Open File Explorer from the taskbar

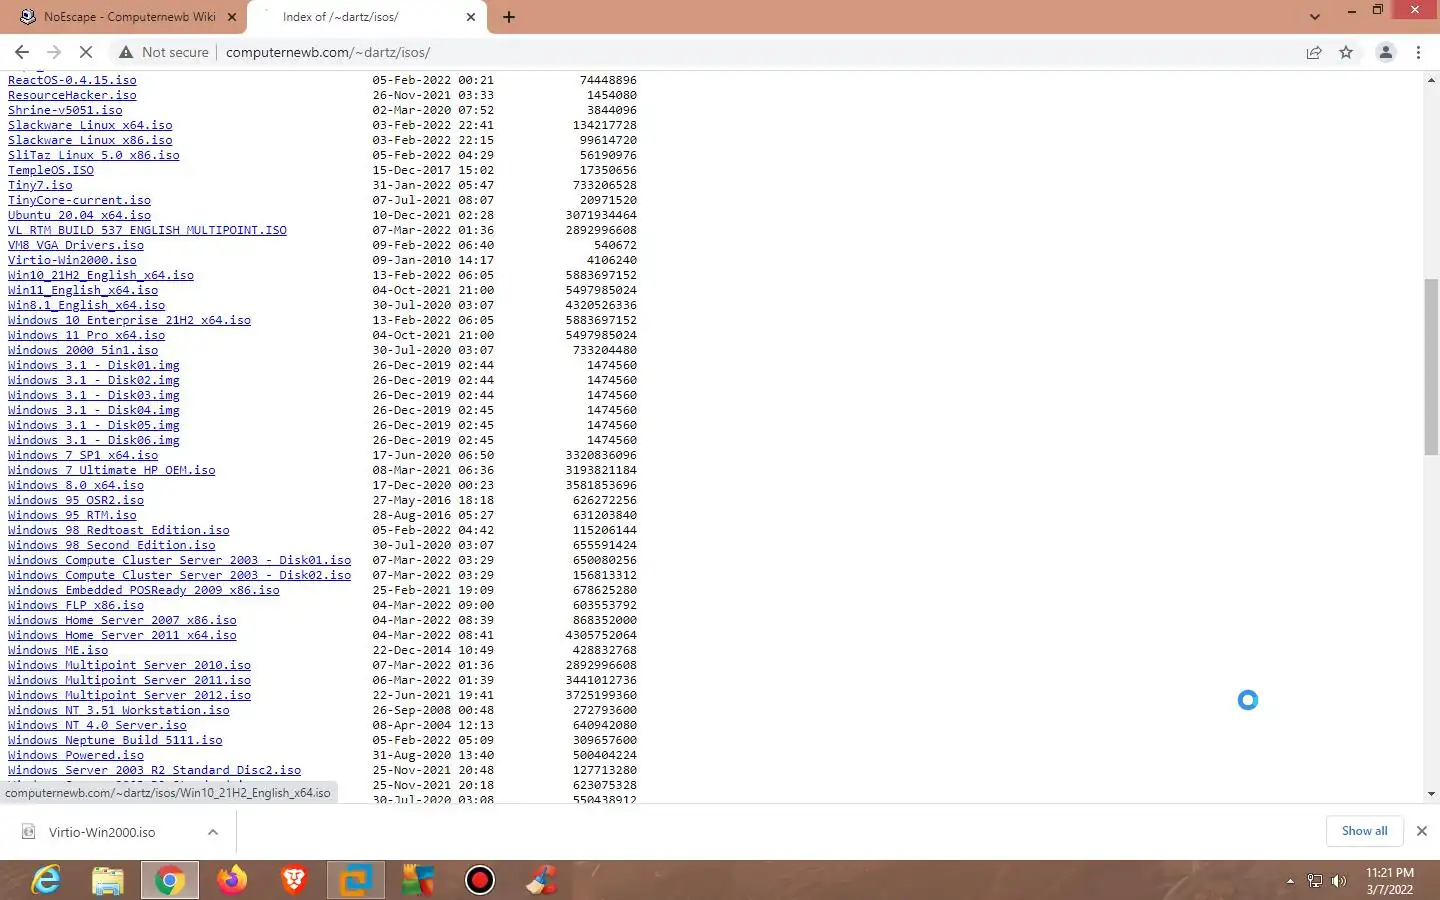[108, 880]
